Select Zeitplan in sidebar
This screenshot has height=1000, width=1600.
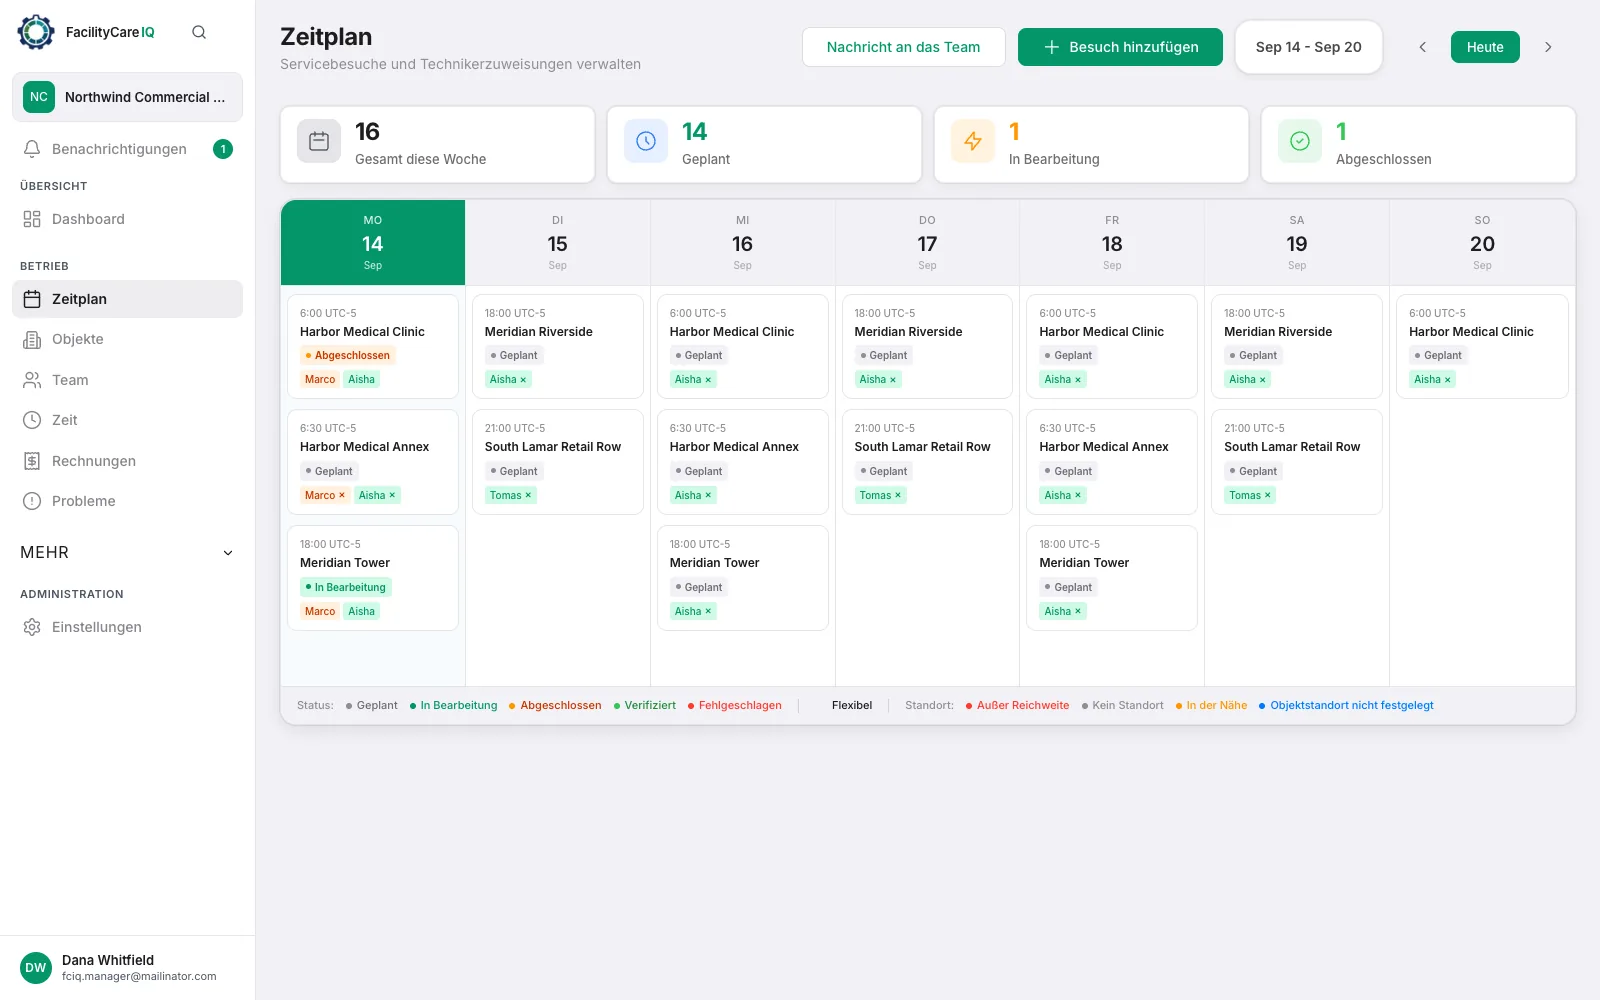click(127, 299)
